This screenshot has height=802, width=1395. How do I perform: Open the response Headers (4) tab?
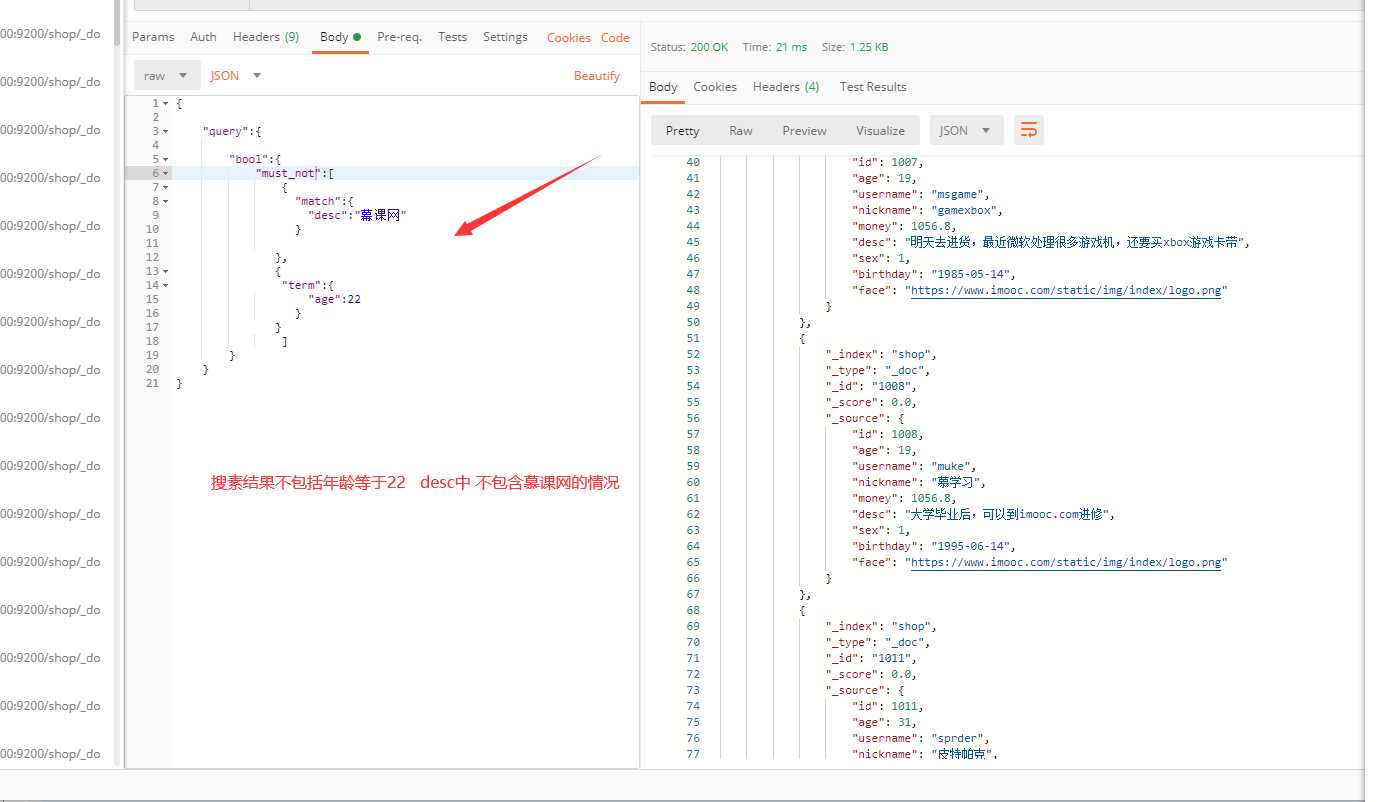pyautogui.click(x=786, y=87)
